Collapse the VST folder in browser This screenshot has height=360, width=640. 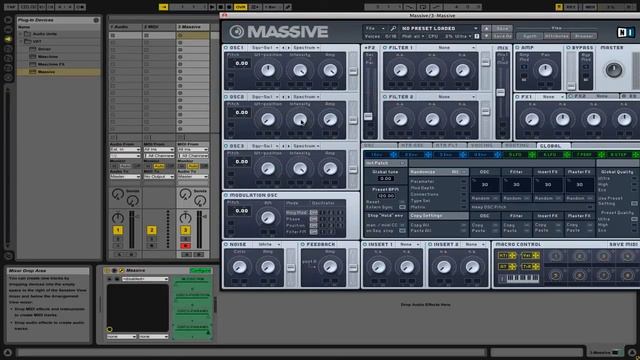click(x=21, y=41)
